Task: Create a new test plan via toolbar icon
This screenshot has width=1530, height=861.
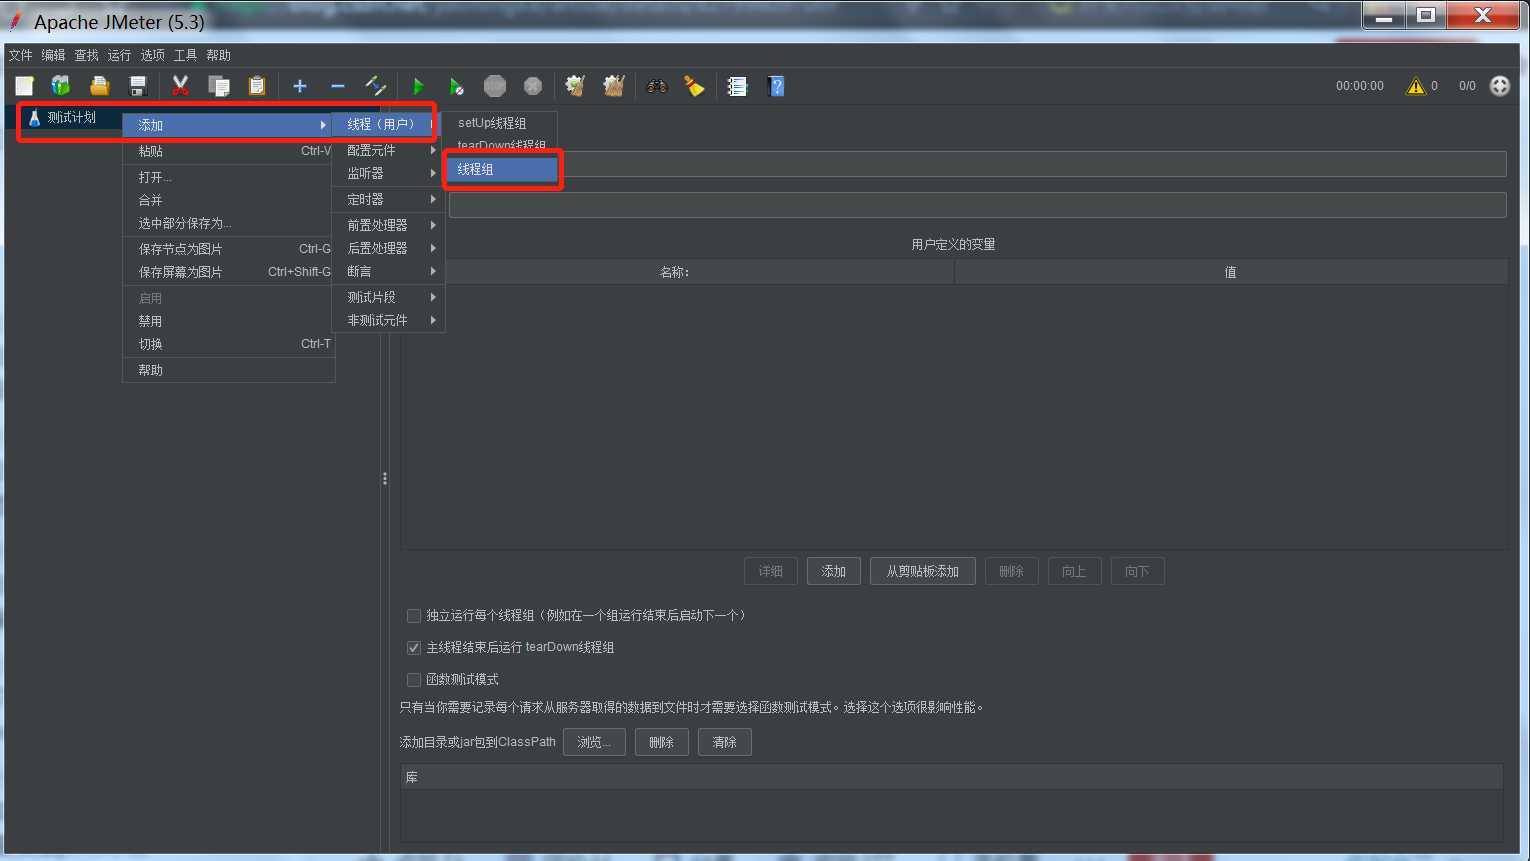Action: click(x=24, y=86)
